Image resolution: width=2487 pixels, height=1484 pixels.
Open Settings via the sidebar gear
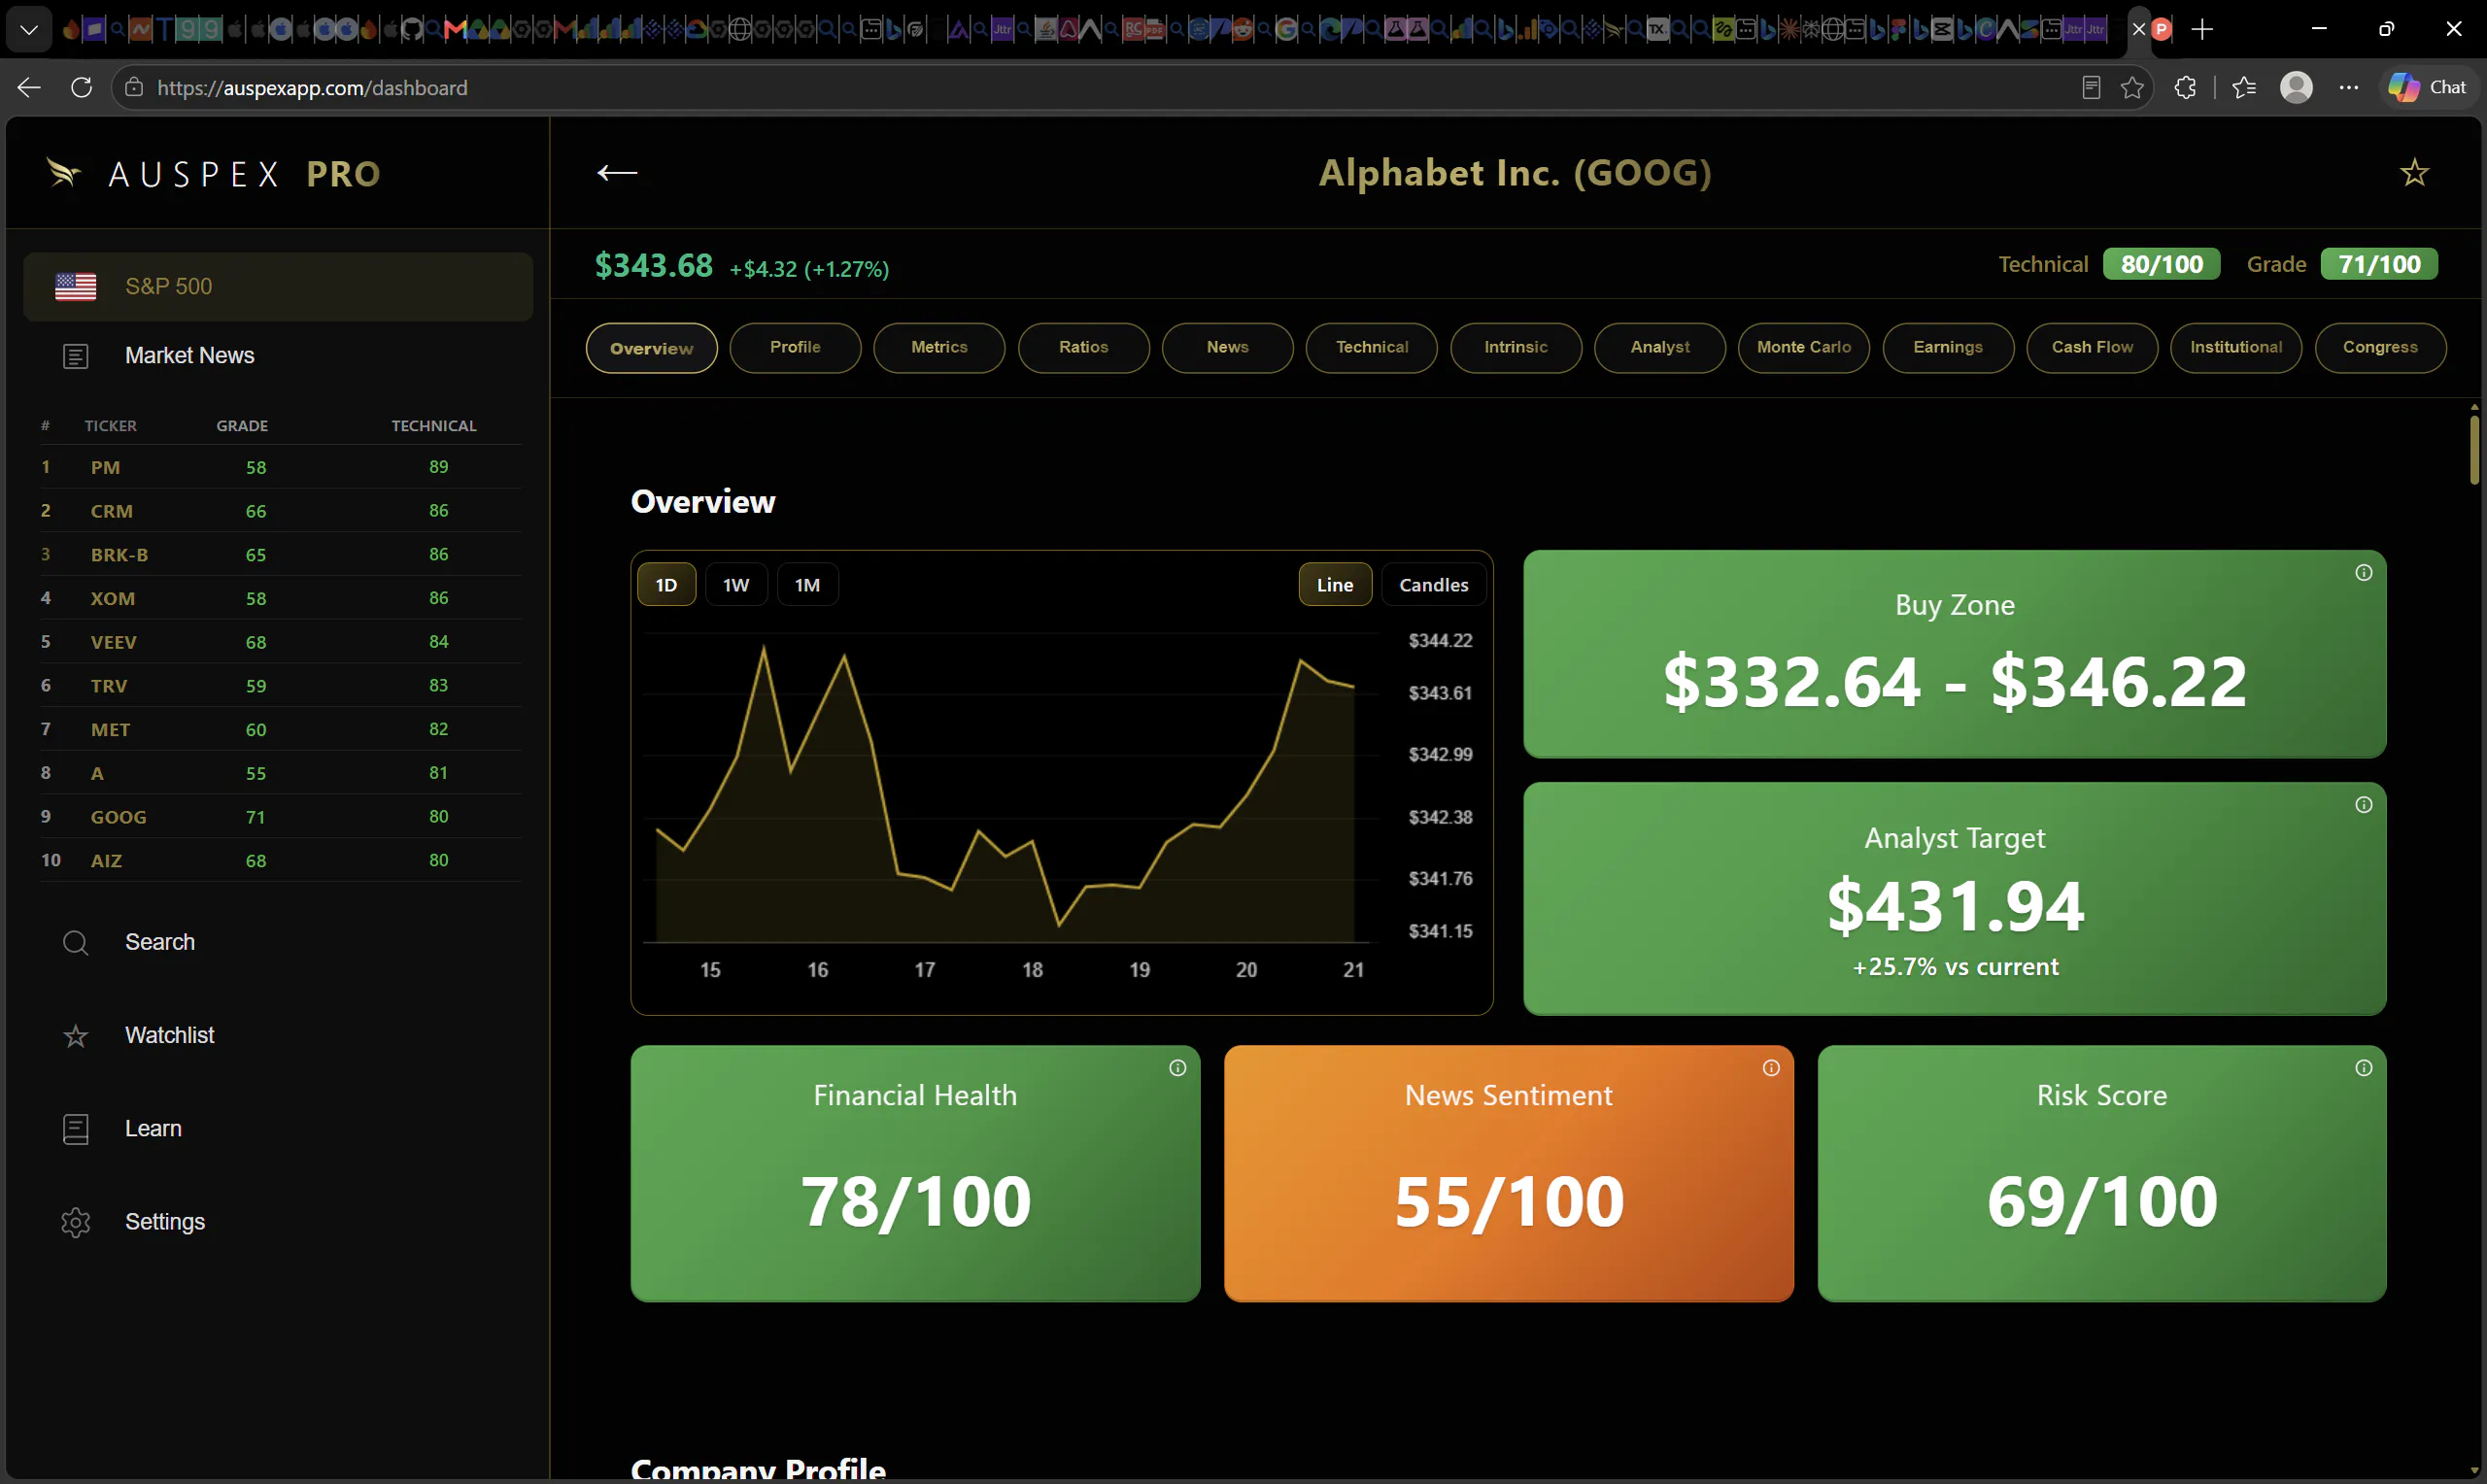[x=76, y=1222]
